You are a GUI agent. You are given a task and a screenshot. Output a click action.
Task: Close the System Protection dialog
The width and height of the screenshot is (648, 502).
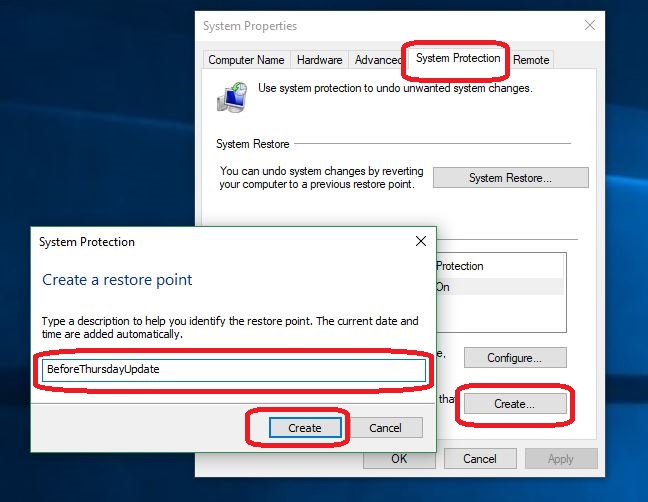pos(420,241)
